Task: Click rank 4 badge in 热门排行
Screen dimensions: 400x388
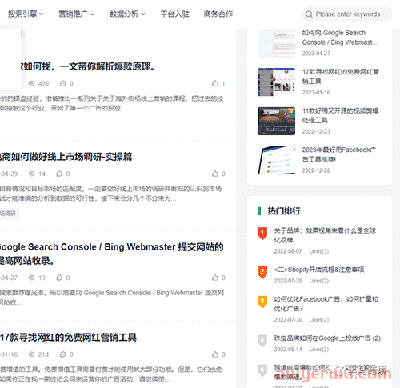Action: pyautogui.click(x=262, y=341)
